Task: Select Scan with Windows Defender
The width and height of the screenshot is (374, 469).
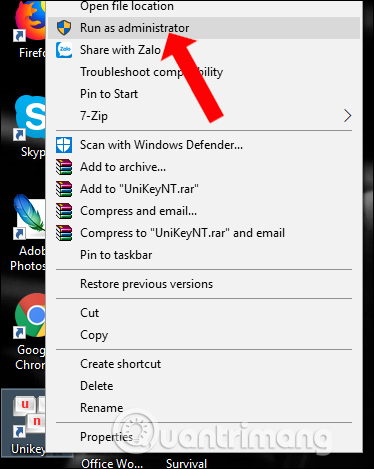Action: coord(204,145)
